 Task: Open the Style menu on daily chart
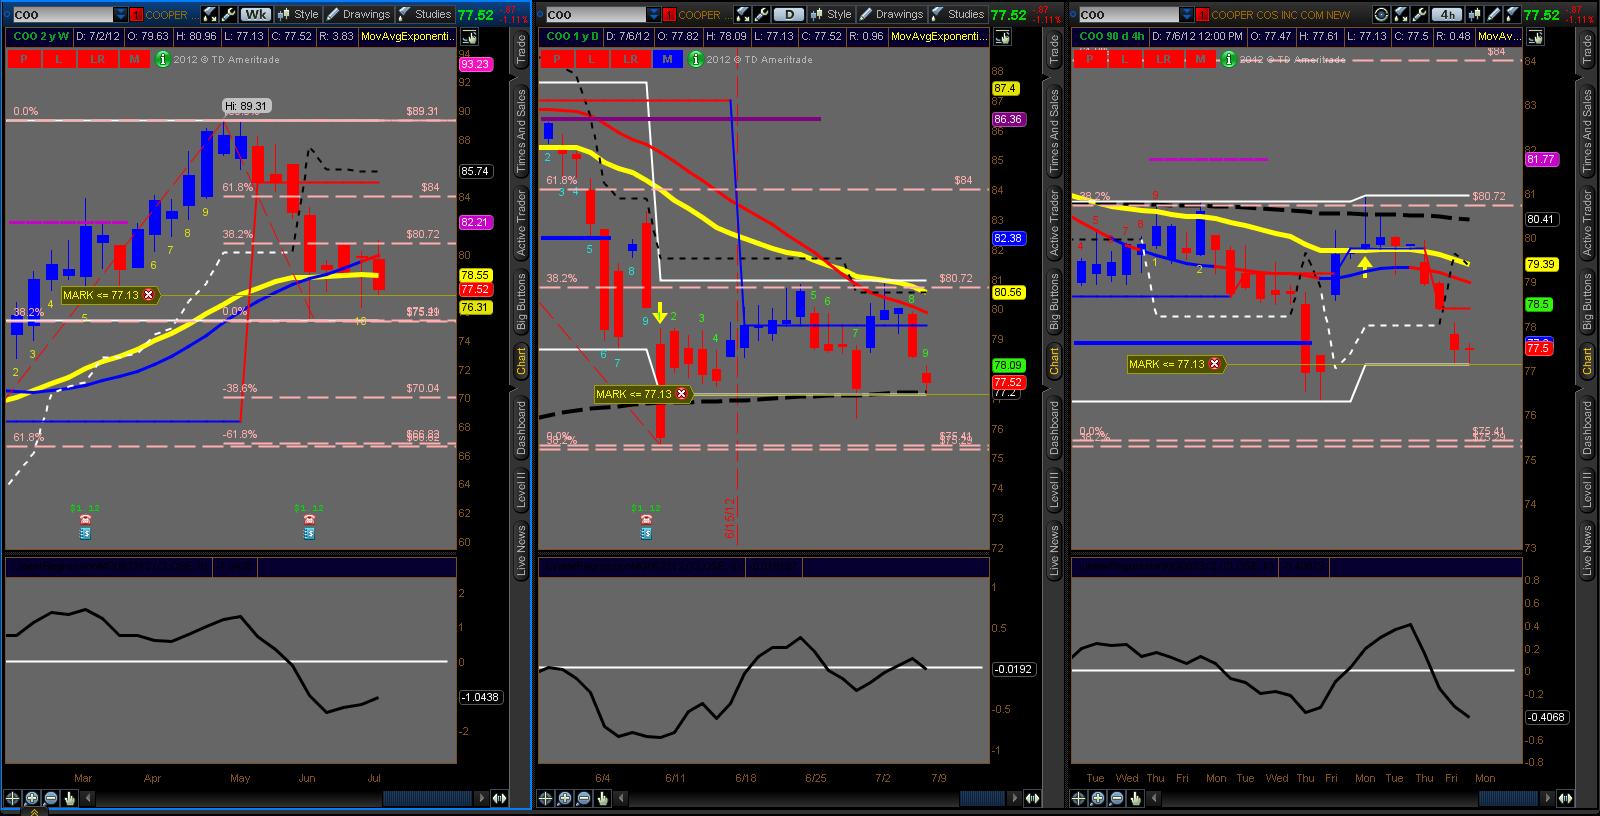click(x=832, y=15)
